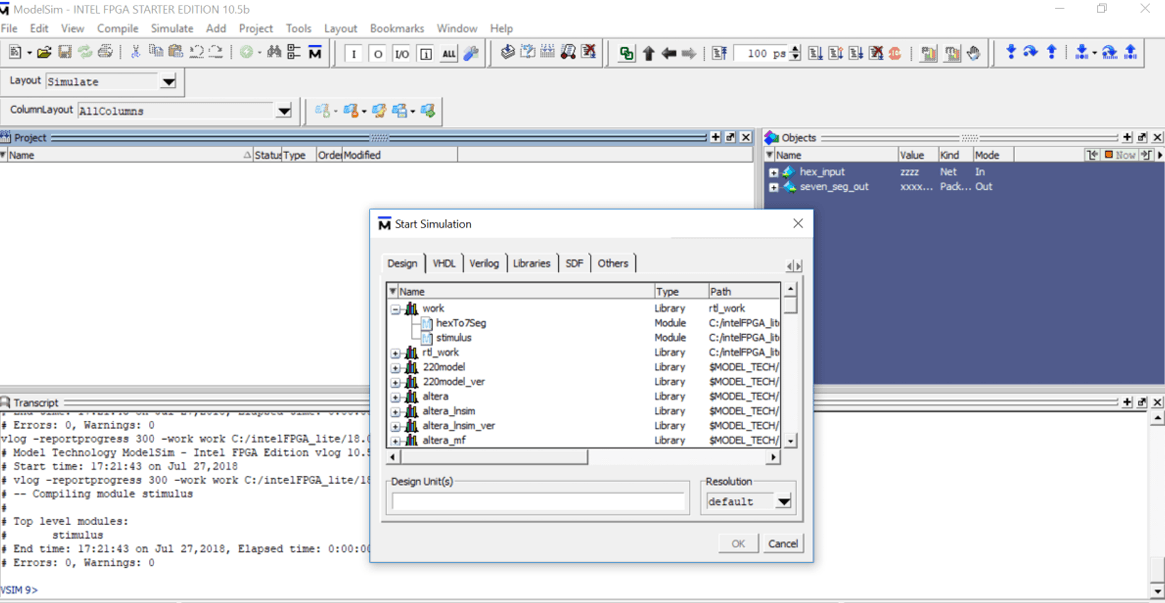Open the Tools menu

tap(299, 28)
